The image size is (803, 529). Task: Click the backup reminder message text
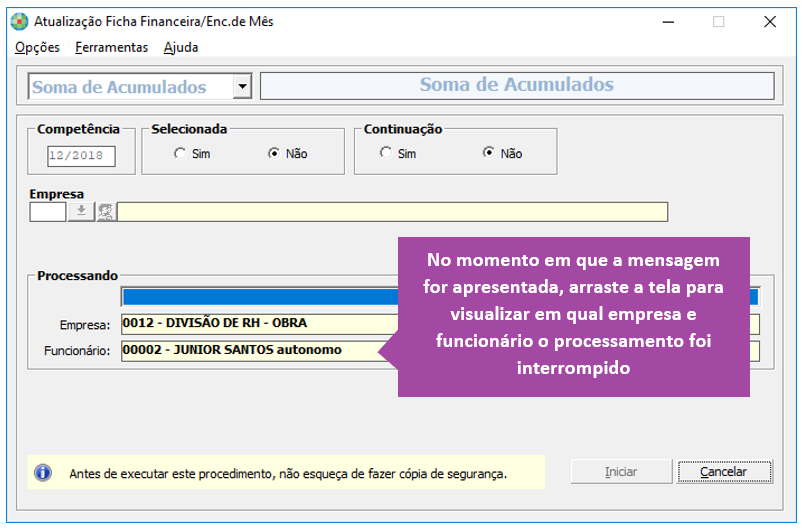click(288, 474)
